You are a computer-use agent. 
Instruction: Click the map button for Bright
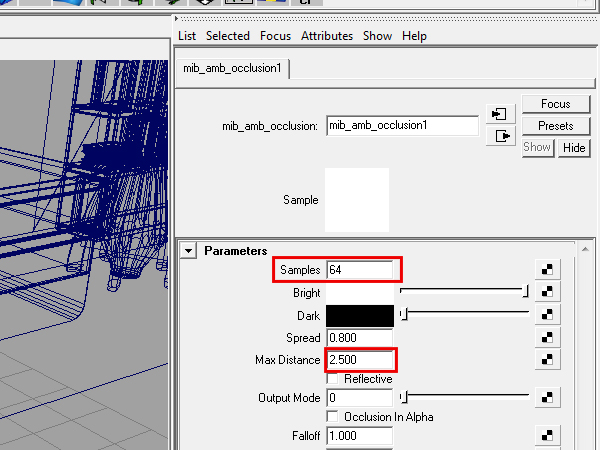[548, 292]
